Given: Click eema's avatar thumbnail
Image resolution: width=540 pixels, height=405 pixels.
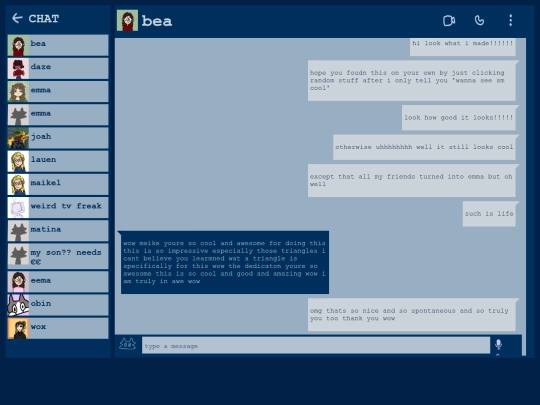Looking at the screenshot, I should click(18, 282).
